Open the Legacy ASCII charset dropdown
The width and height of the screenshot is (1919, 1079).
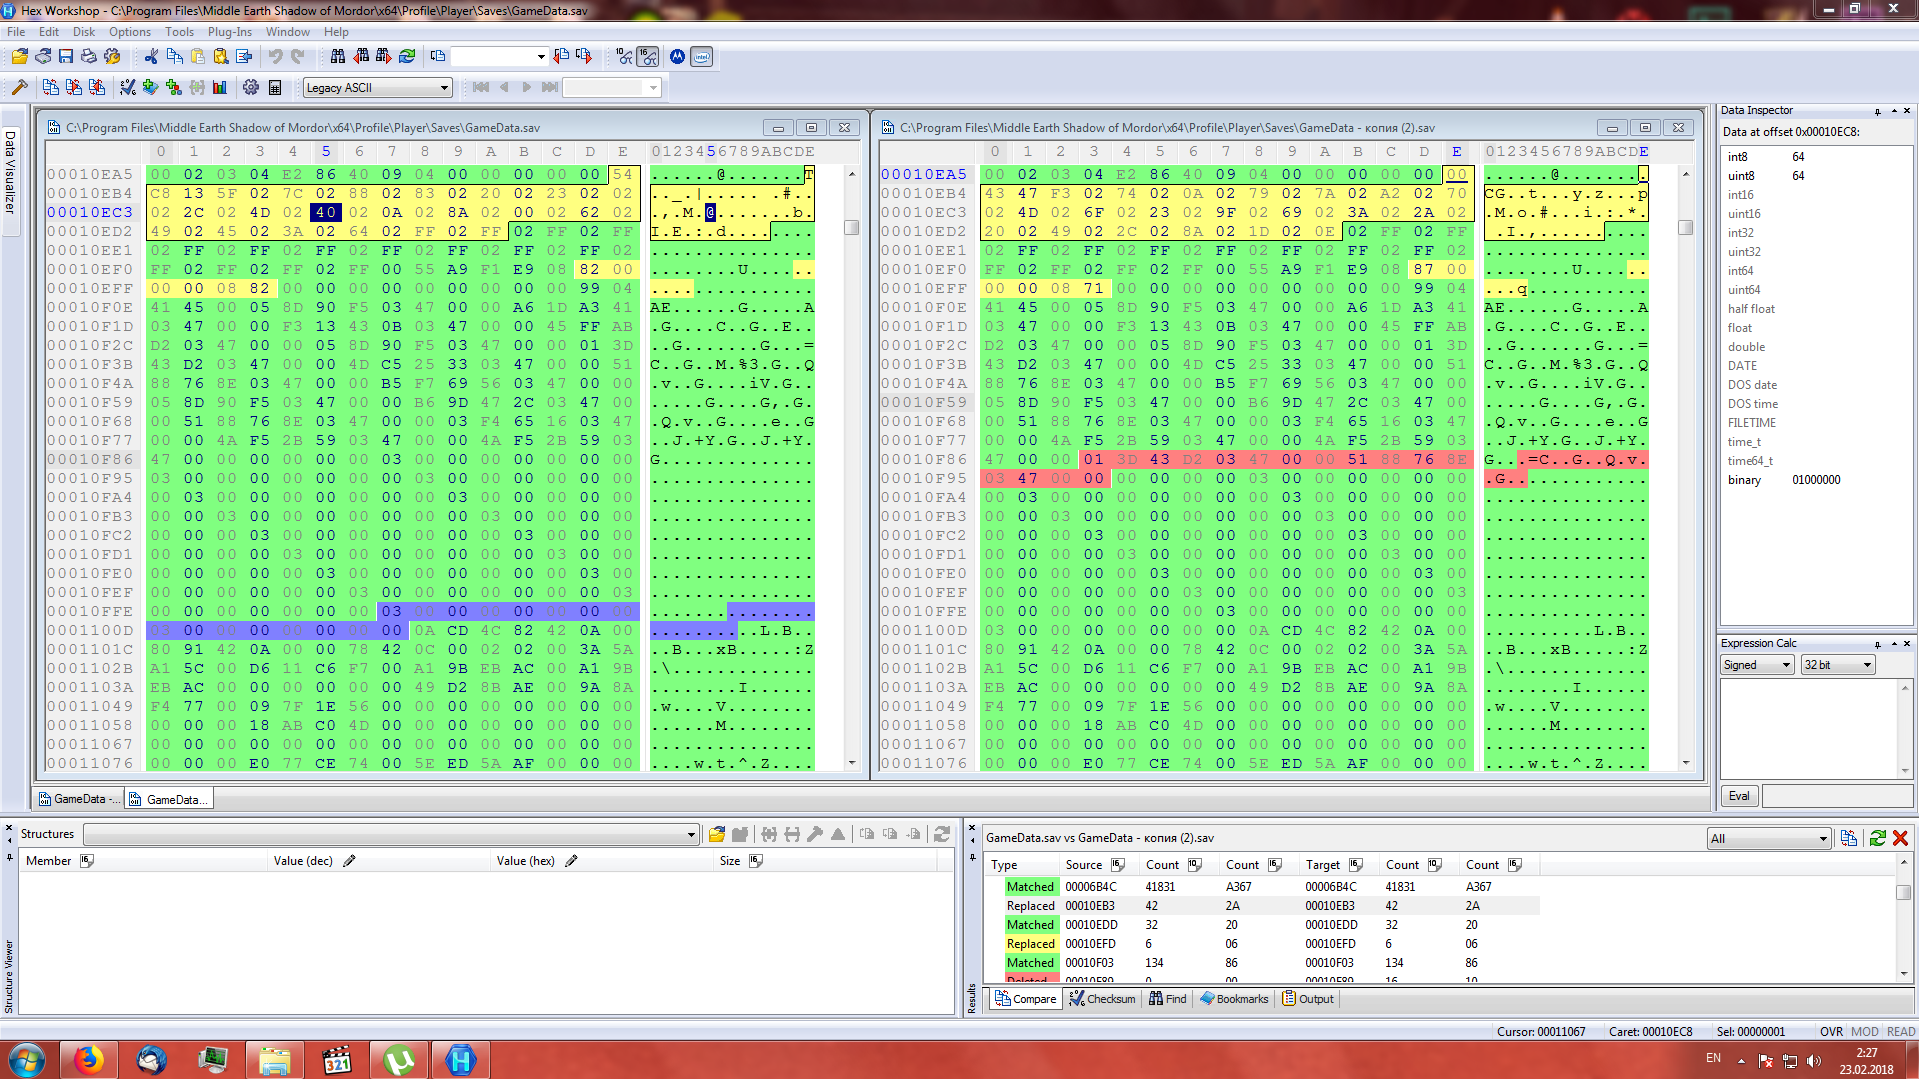378,88
